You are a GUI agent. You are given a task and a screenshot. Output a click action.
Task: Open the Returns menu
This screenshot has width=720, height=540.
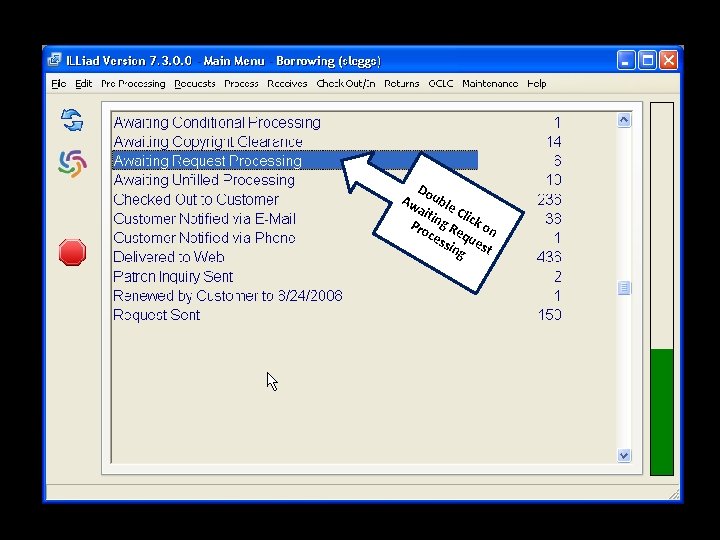402,84
